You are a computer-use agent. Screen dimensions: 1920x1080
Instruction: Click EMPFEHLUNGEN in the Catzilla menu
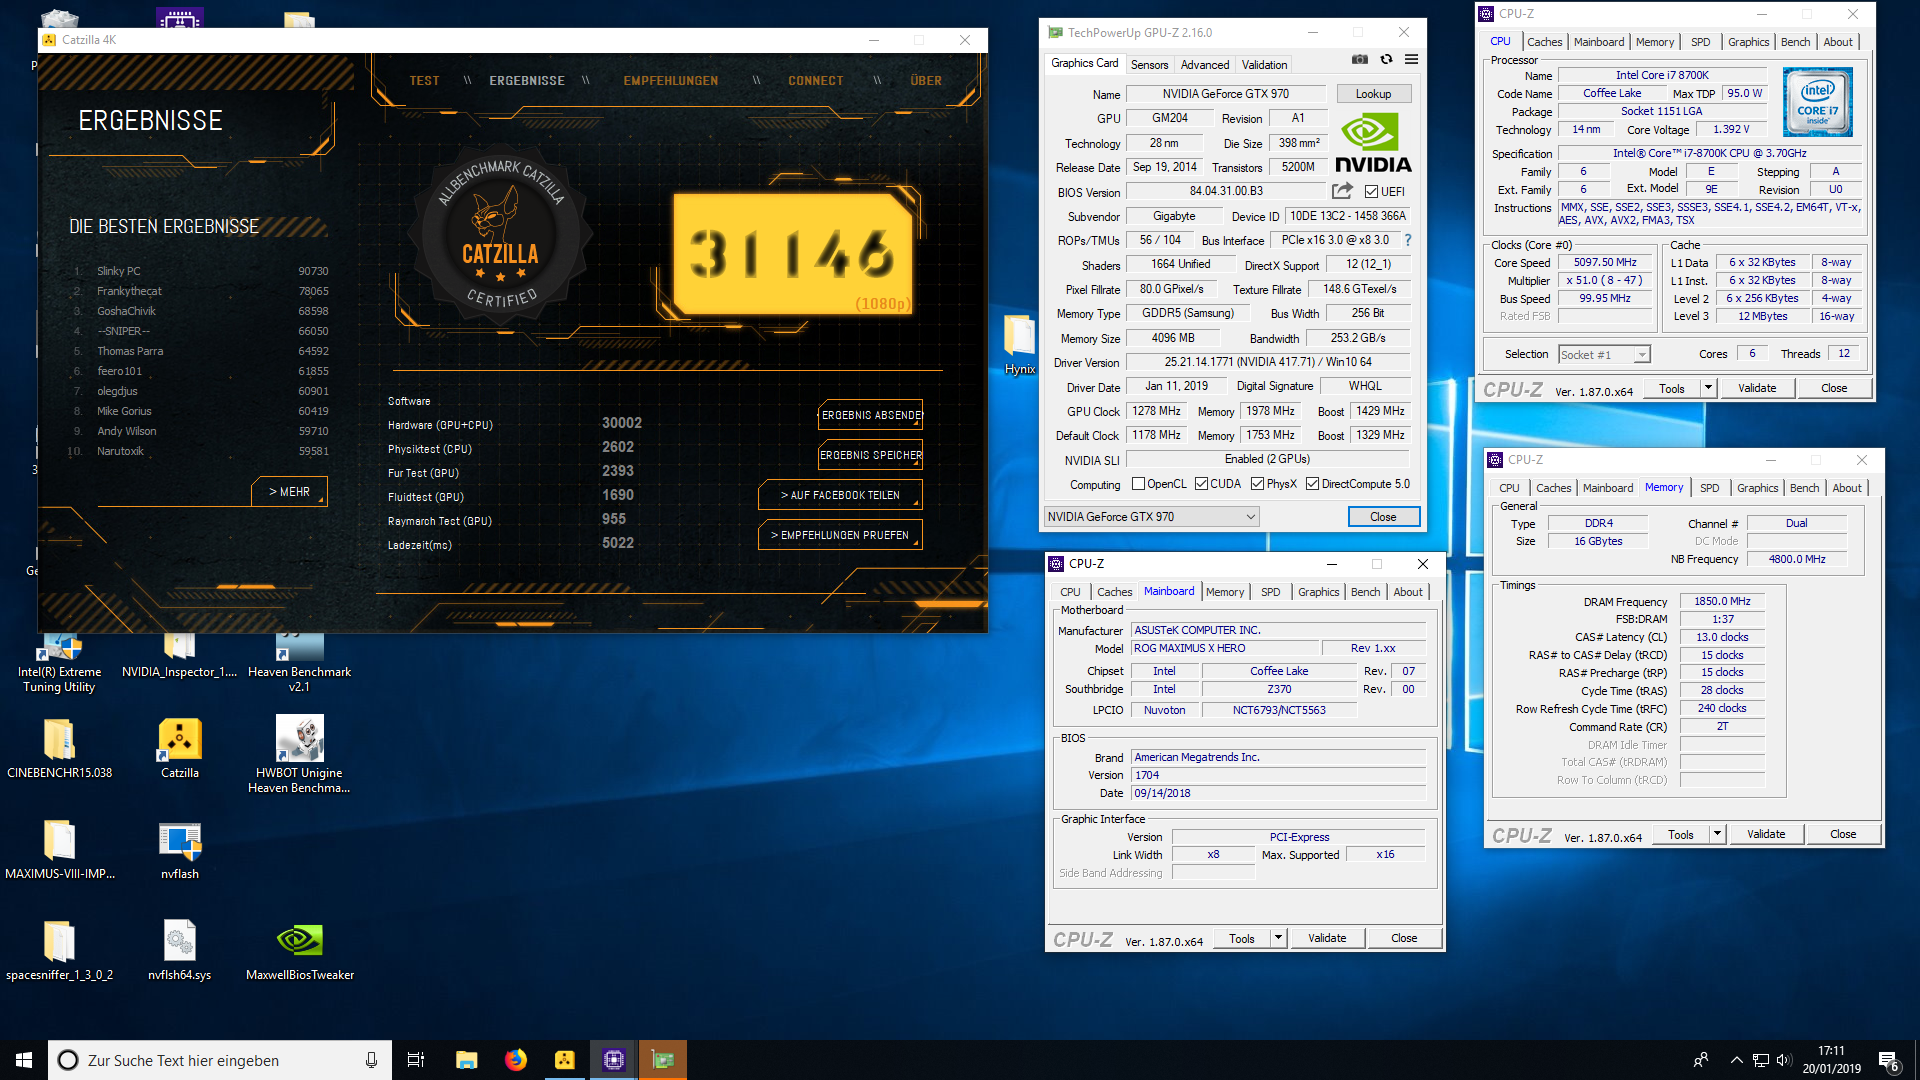pos(670,81)
